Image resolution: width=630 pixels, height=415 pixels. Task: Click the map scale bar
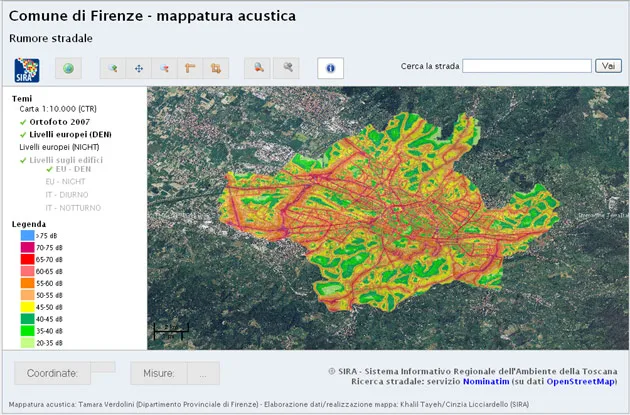171,331
